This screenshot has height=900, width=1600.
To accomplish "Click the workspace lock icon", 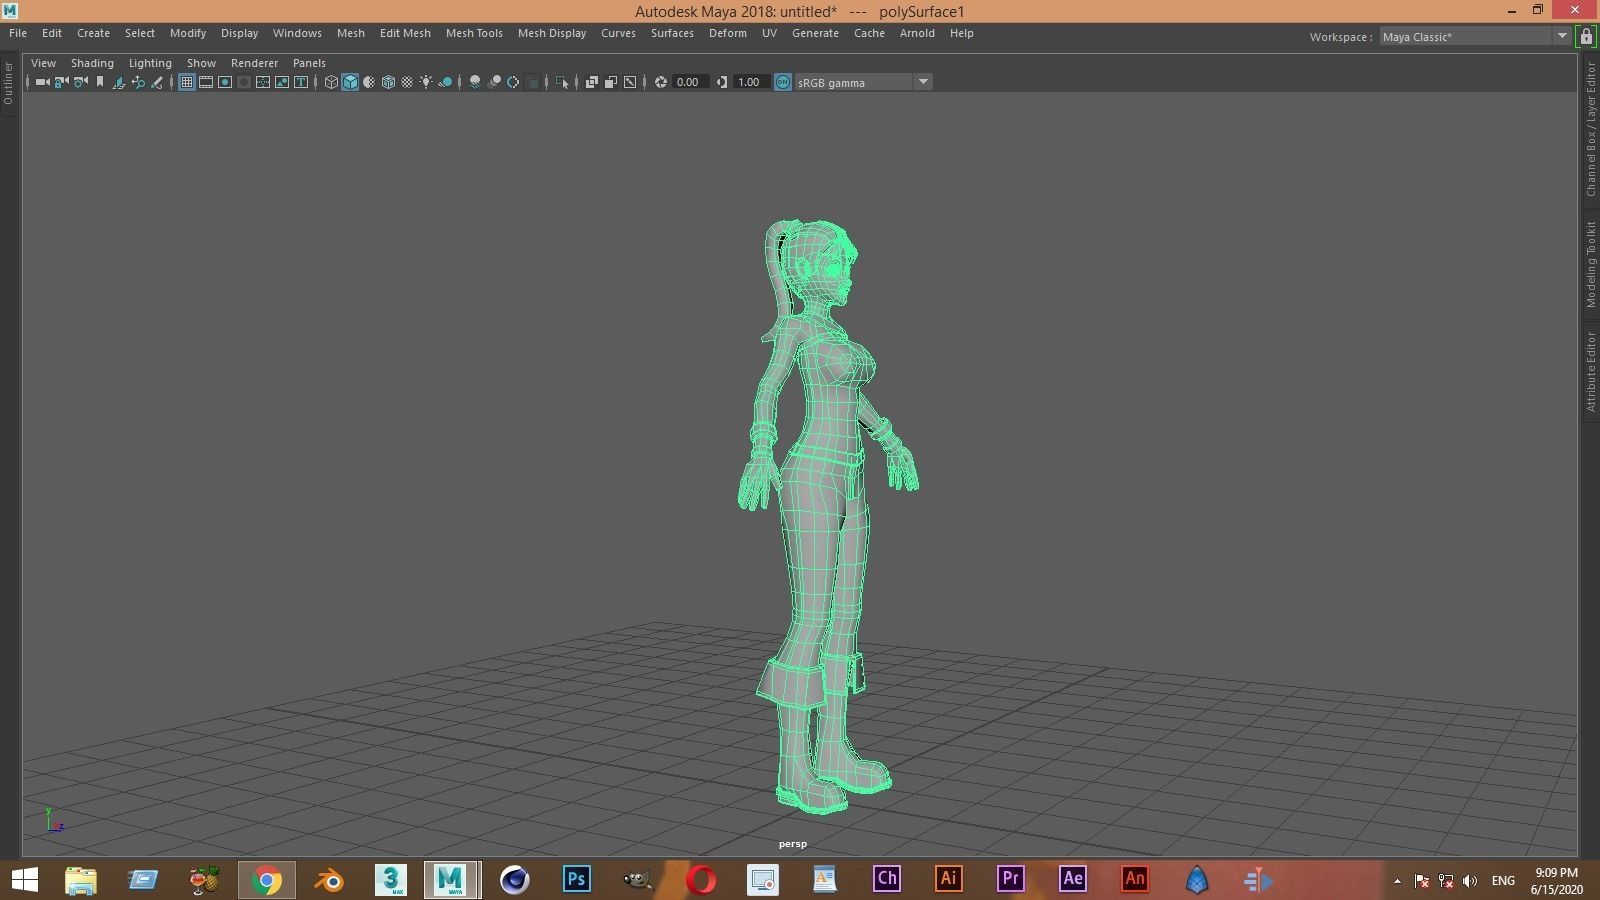I will pos(1586,37).
